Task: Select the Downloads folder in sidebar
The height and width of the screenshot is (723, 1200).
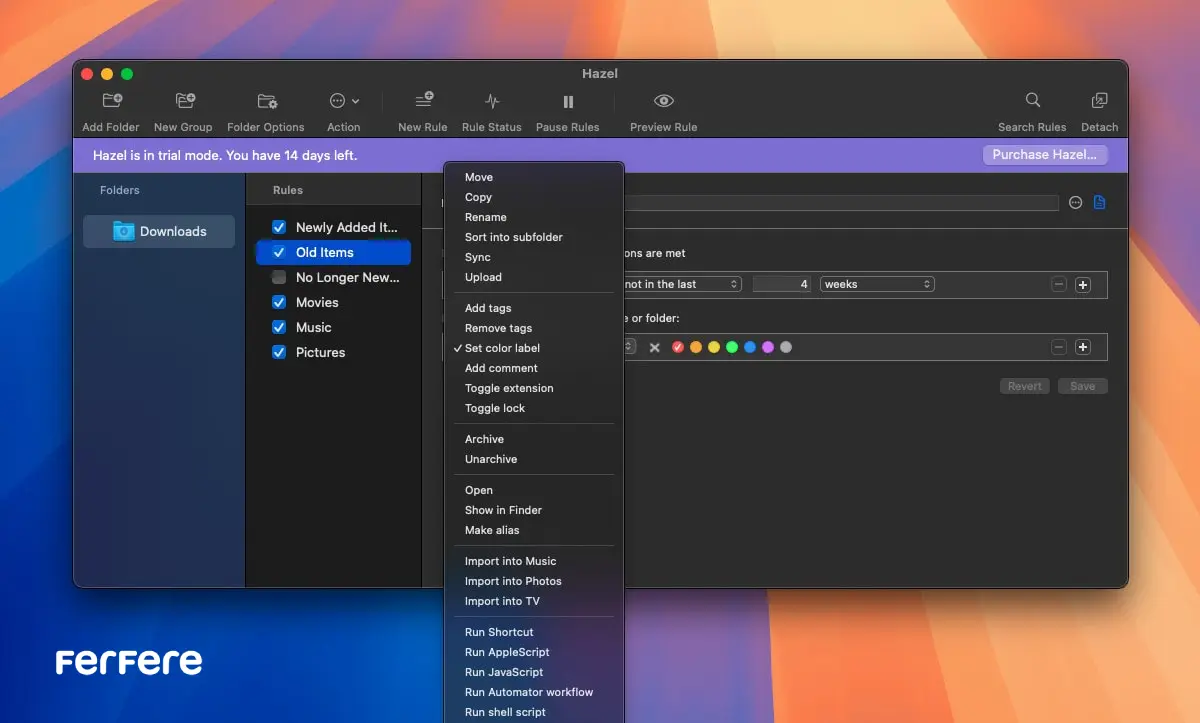Action: click(160, 231)
